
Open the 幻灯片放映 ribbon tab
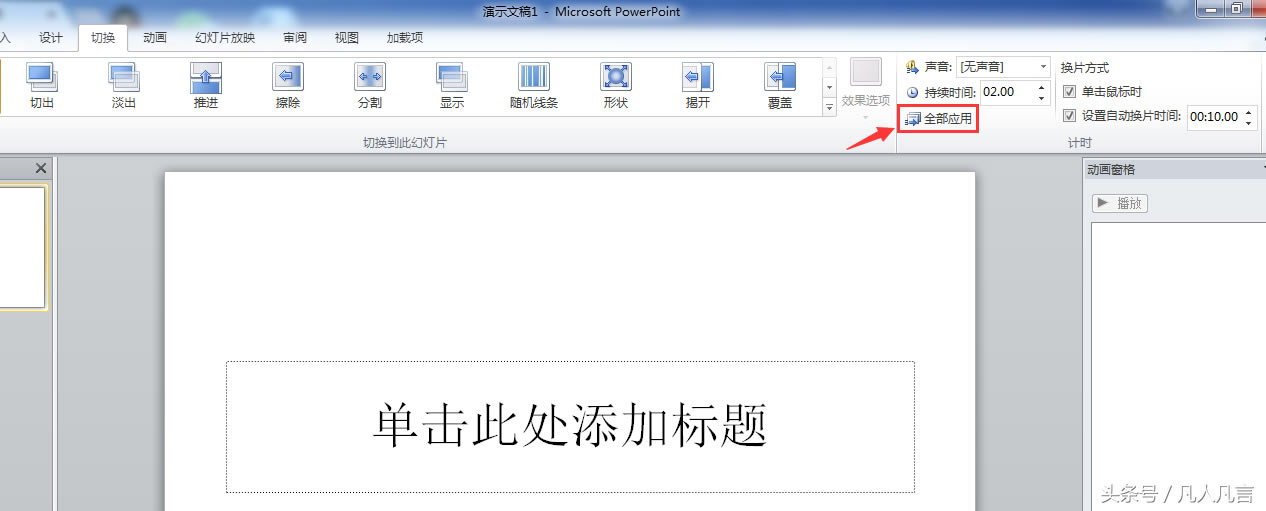[x=225, y=38]
